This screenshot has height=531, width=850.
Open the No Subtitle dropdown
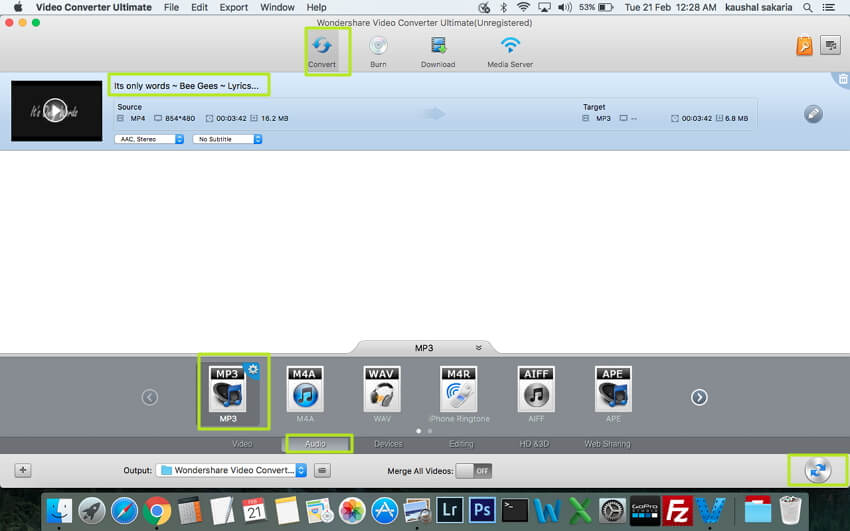[x=227, y=139]
